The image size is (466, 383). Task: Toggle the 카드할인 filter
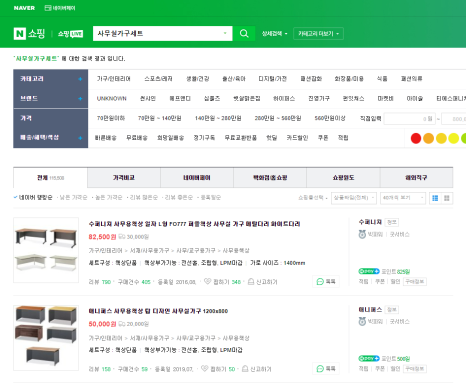(x=297, y=138)
